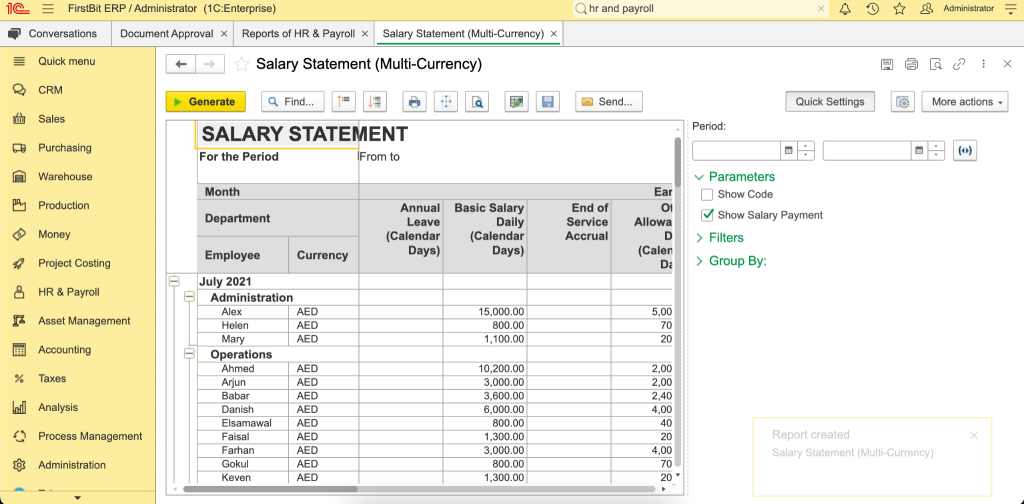Switch to Document Approval tab
This screenshot has width=1024, height=504.
(x=167, y=33)
